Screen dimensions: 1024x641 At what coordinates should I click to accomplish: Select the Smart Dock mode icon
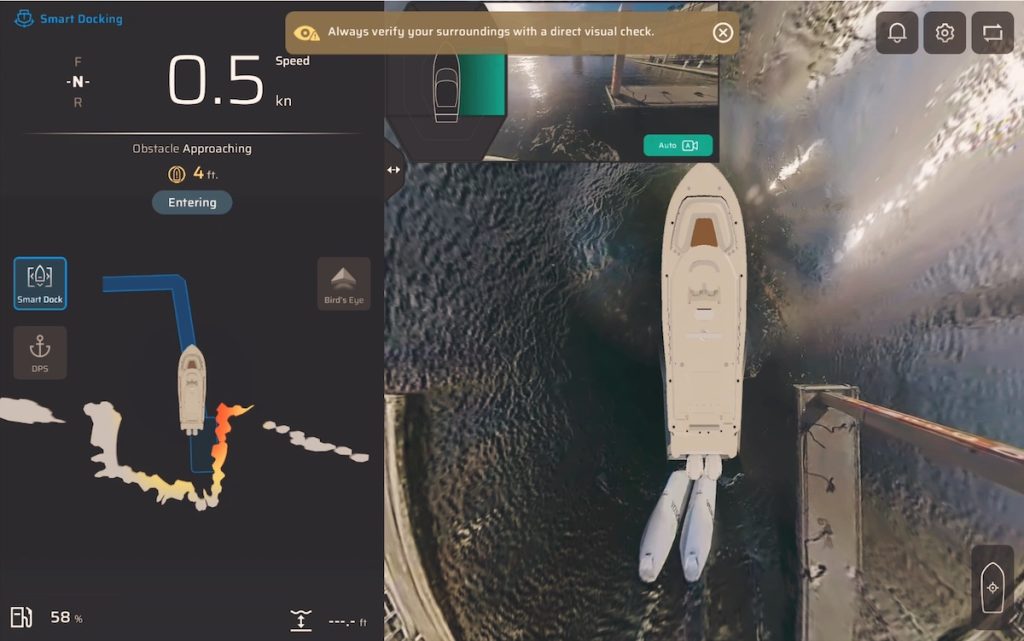click(x=39, y=283)
